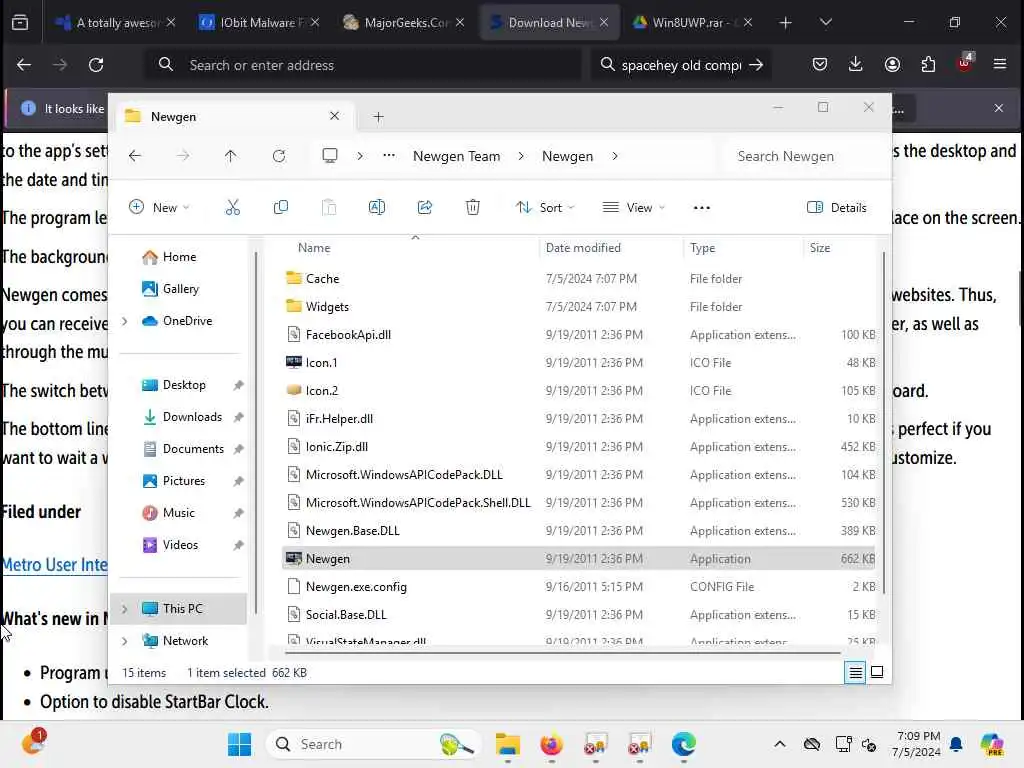Open Firefox from taskbar
The width and height of the screenshot is (1024, 768).
point(552,744)
